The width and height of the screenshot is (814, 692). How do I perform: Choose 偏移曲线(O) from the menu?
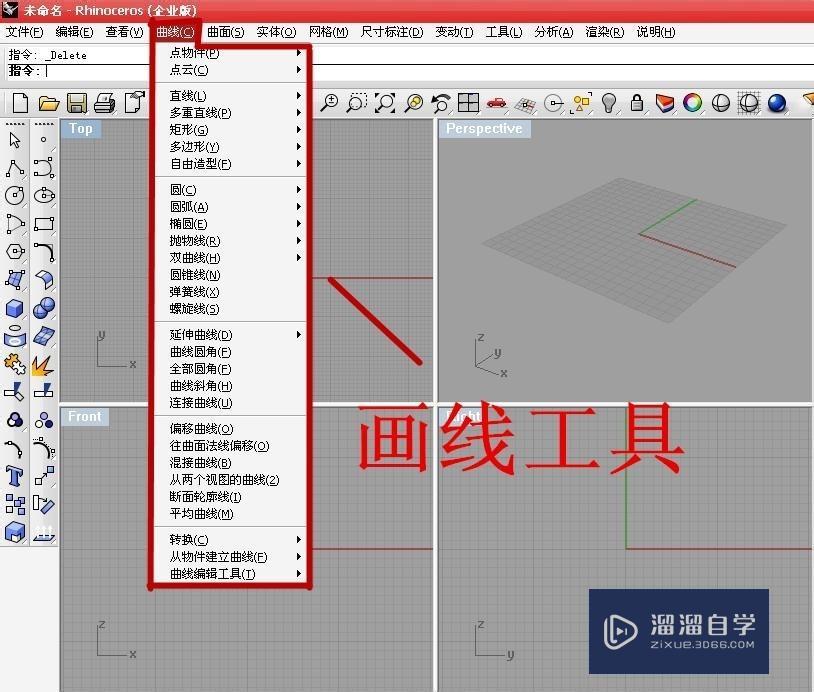coord(230,429)
